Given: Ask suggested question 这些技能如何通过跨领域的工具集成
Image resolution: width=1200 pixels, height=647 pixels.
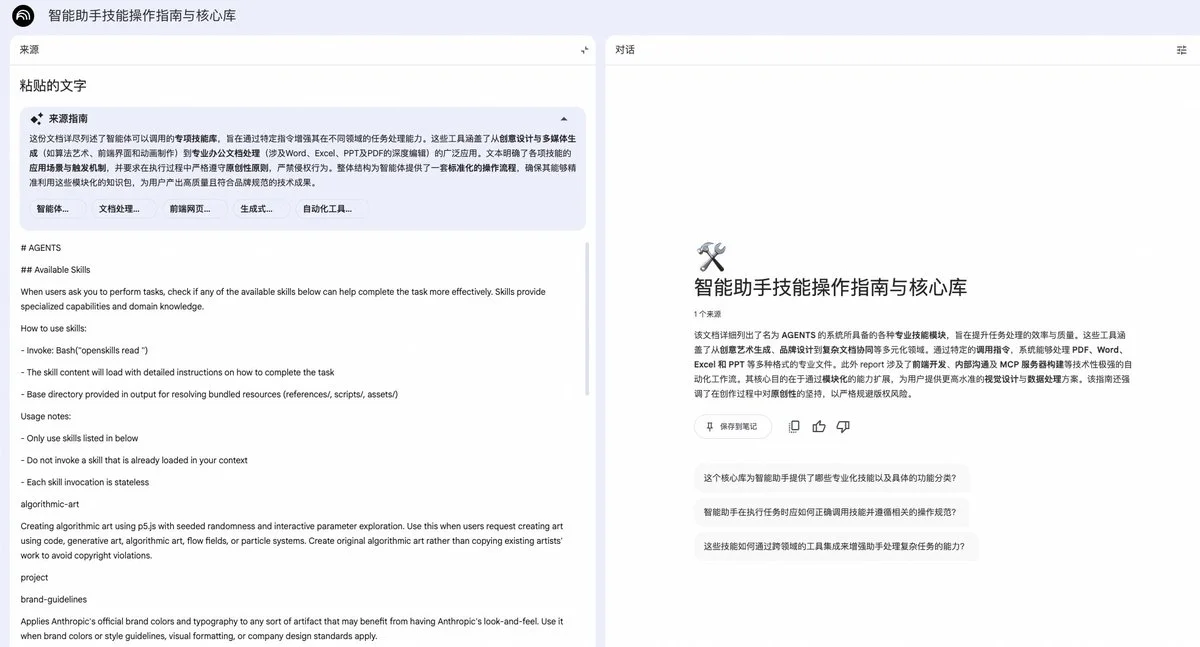Looking at the screenshot, I should tap(836, 546).
